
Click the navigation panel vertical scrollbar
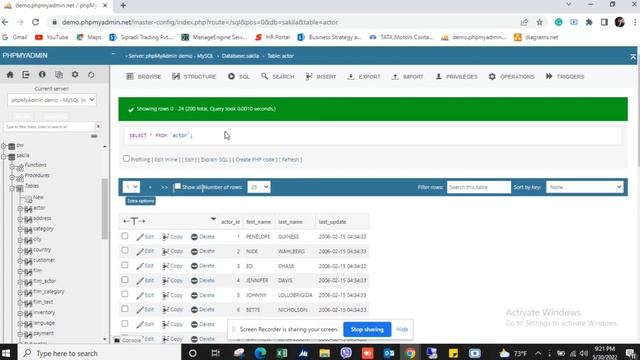(105, 208)
